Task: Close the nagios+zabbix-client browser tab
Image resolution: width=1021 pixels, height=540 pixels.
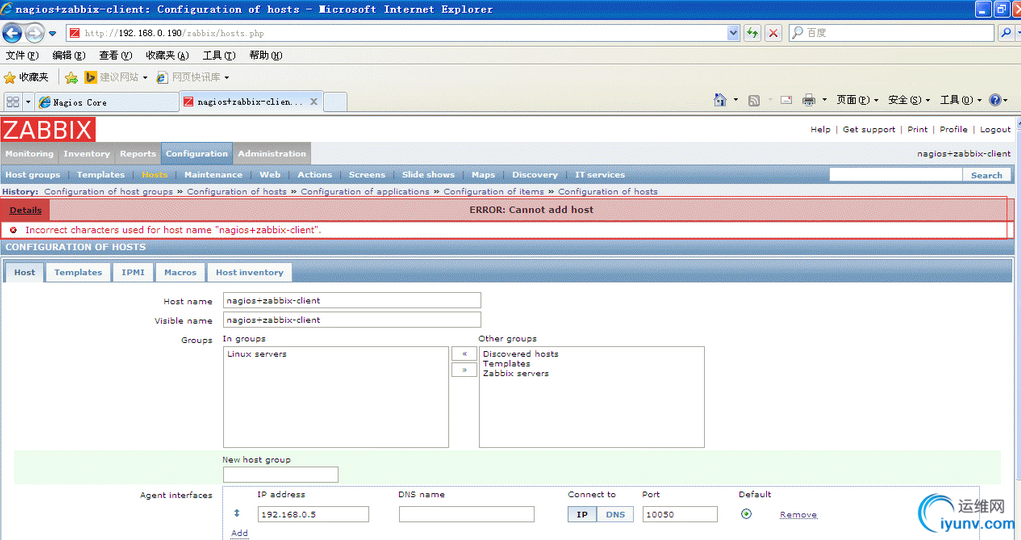Action: [314, 102]
